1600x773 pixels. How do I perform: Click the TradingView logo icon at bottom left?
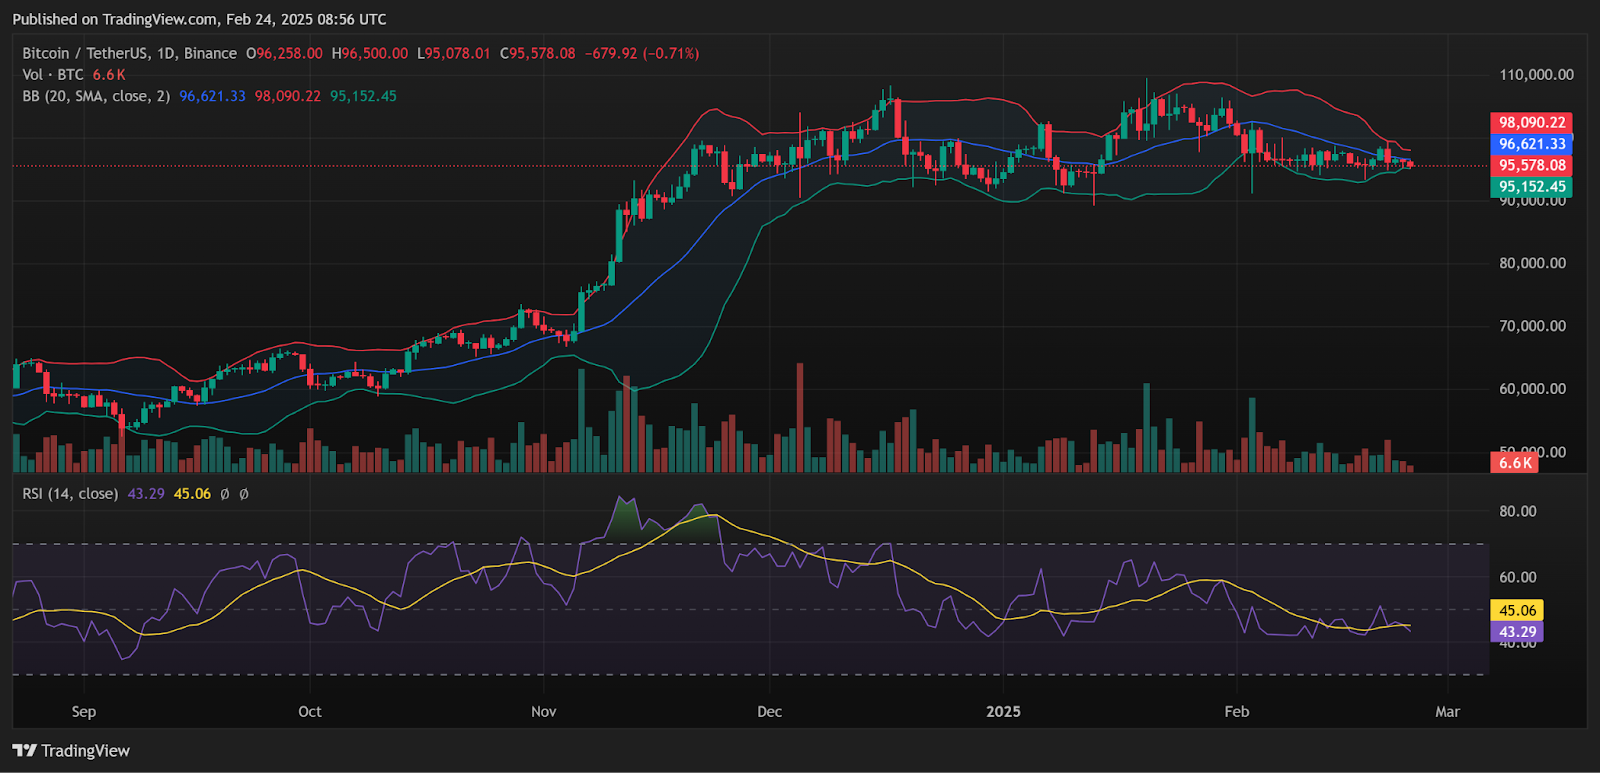(24, 751)
